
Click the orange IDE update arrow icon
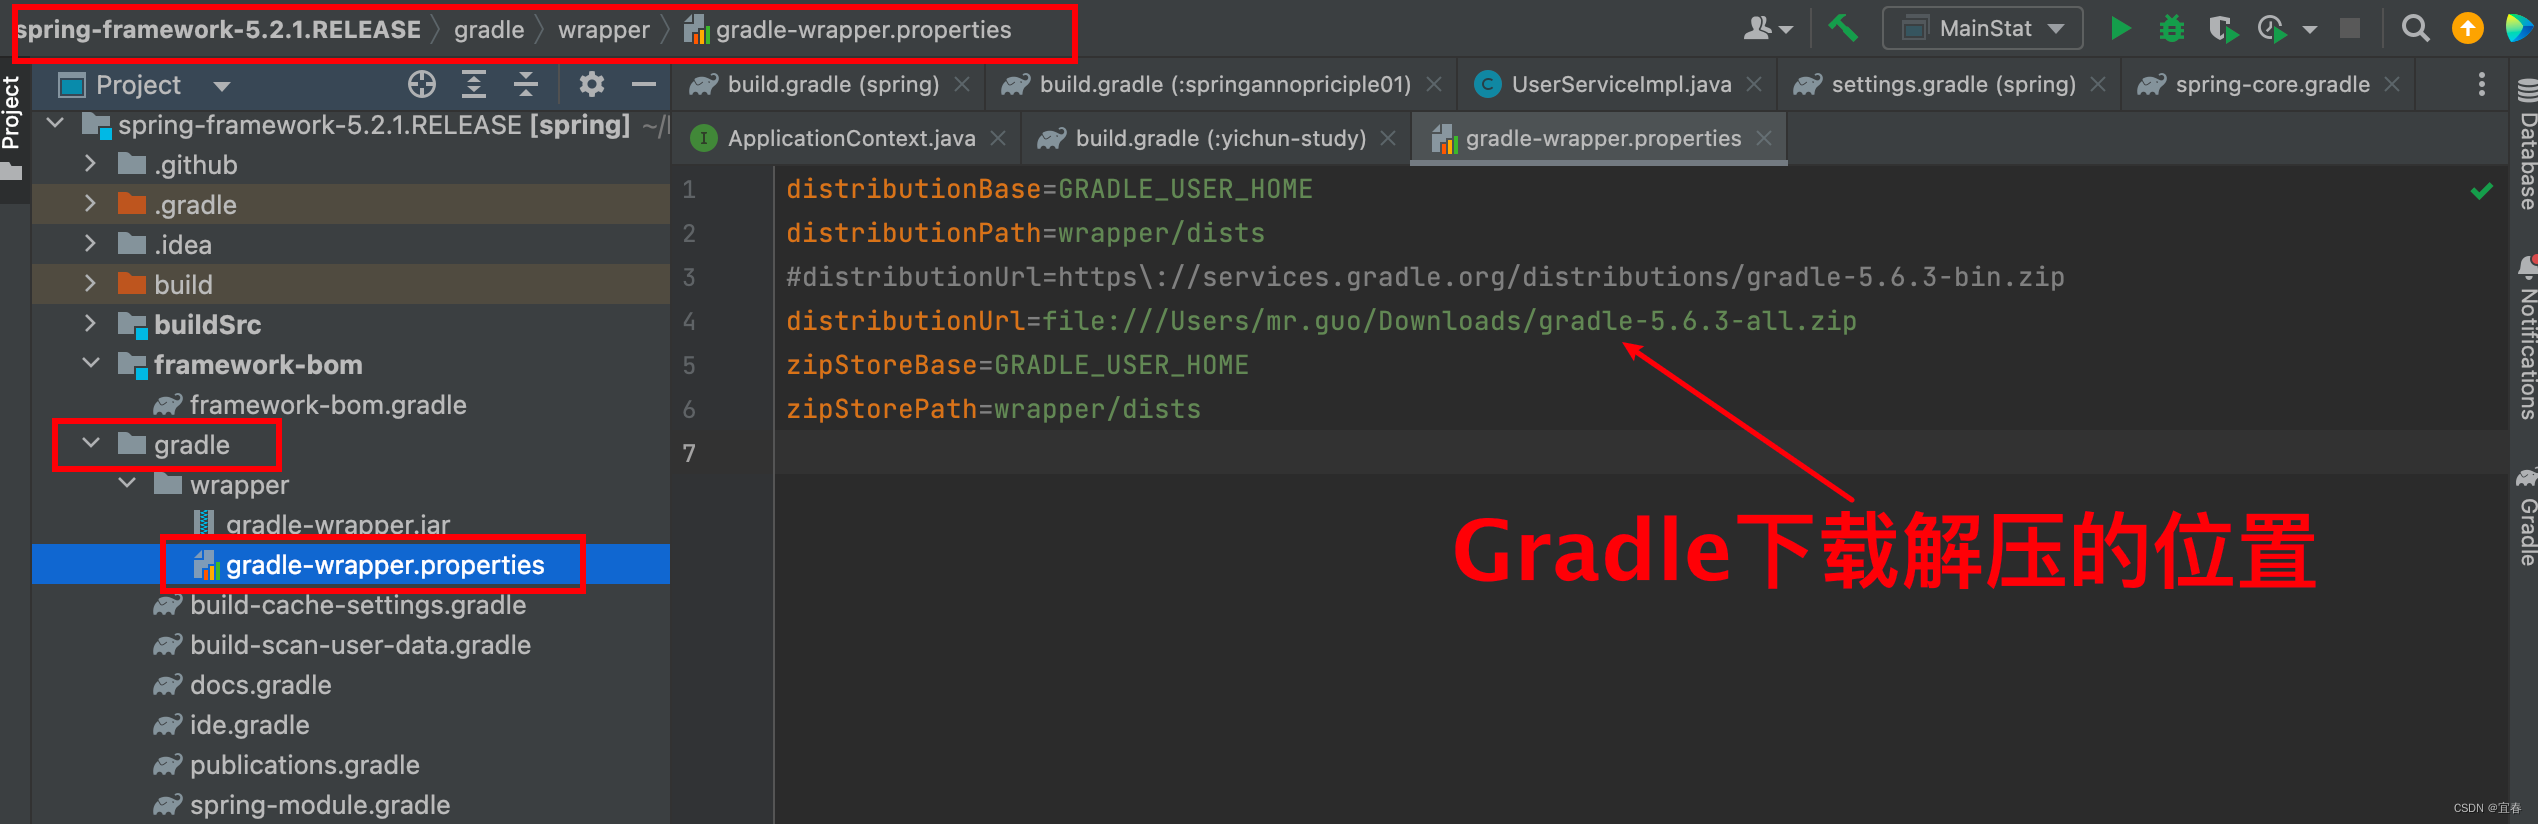point(2467,28)
